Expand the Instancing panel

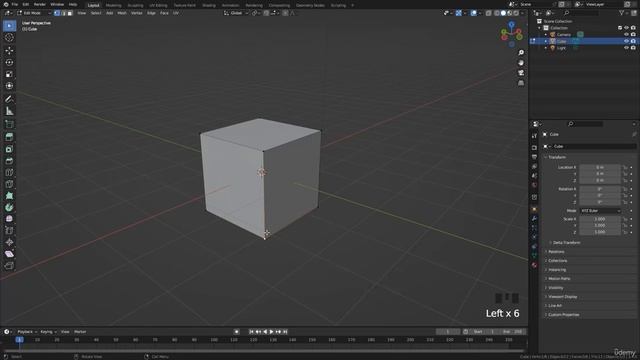556,270
